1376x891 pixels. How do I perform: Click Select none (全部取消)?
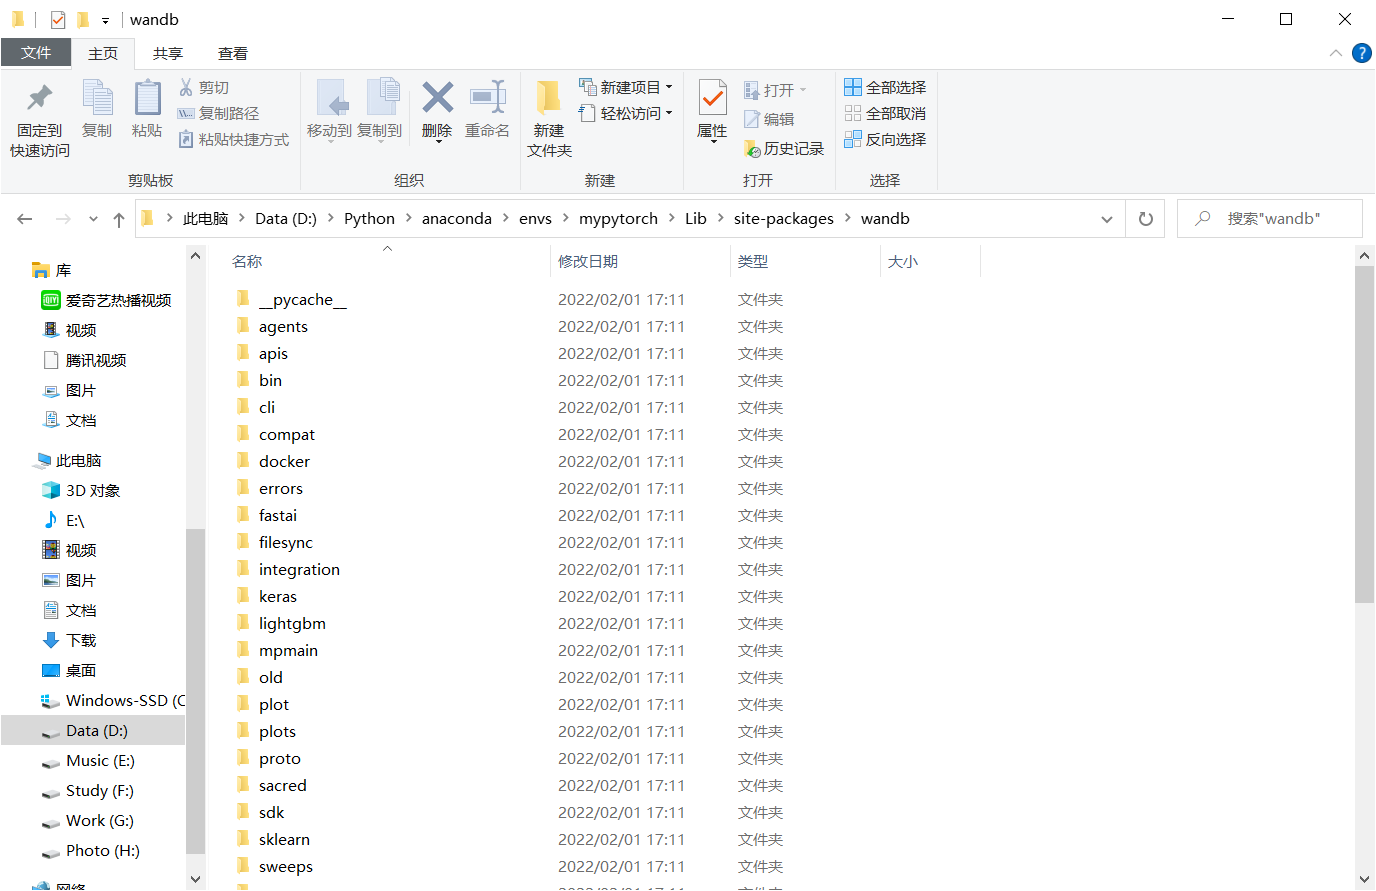(x=885, y=114)
